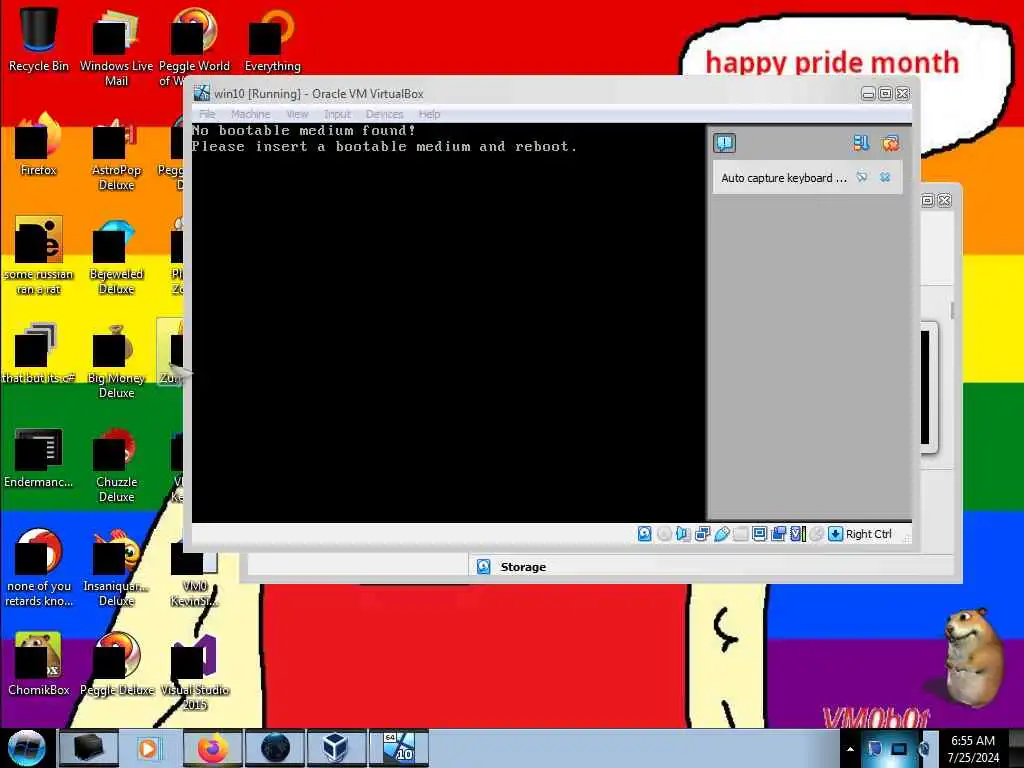Click the Storage disk icon in manager window

point(483,567)
